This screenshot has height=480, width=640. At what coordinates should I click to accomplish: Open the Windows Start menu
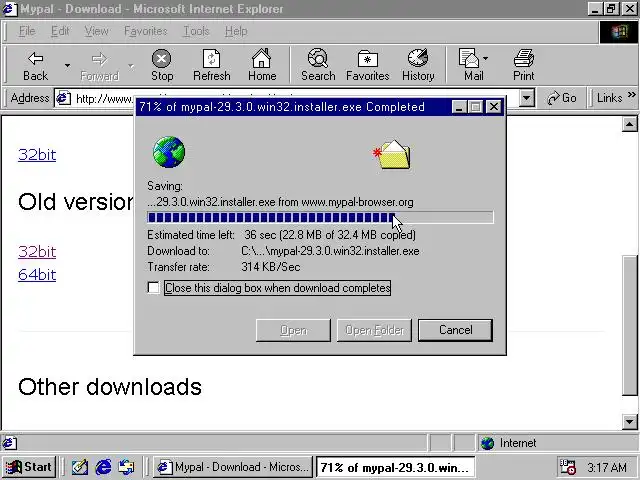point(29,467)
